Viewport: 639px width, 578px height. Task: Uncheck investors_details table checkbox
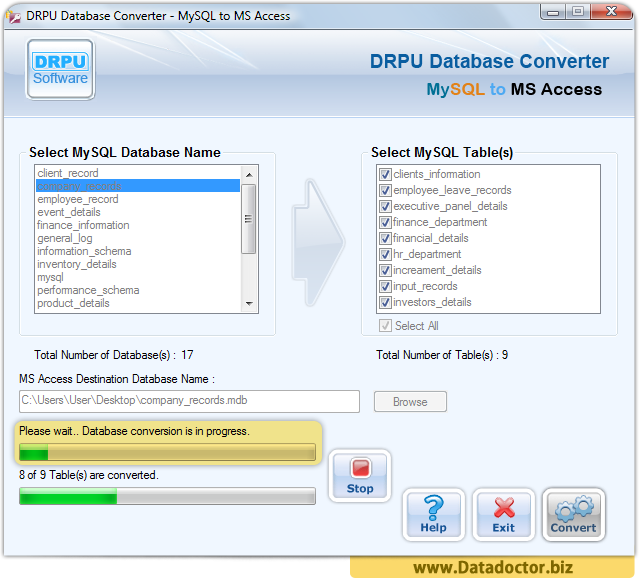pos(385,302)
